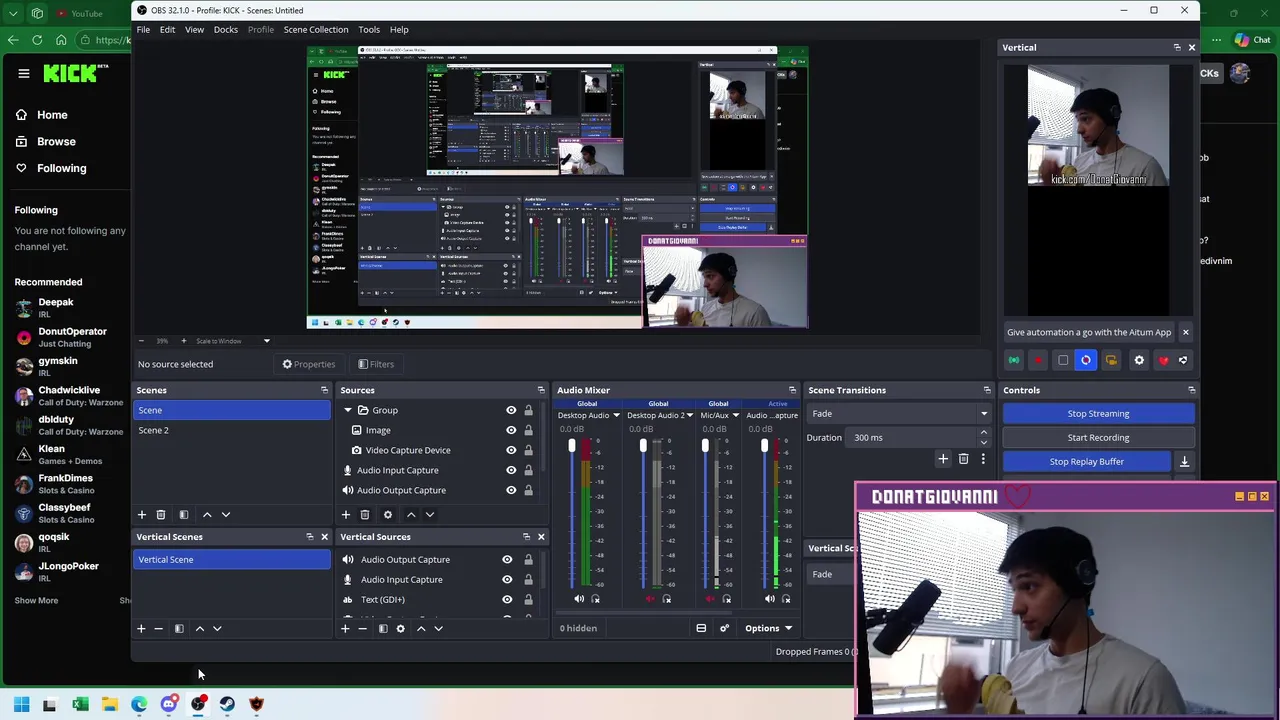Screen dimensions: 1280x720
Task: Hide the Image source with eye icon
Action: point(511,430)
